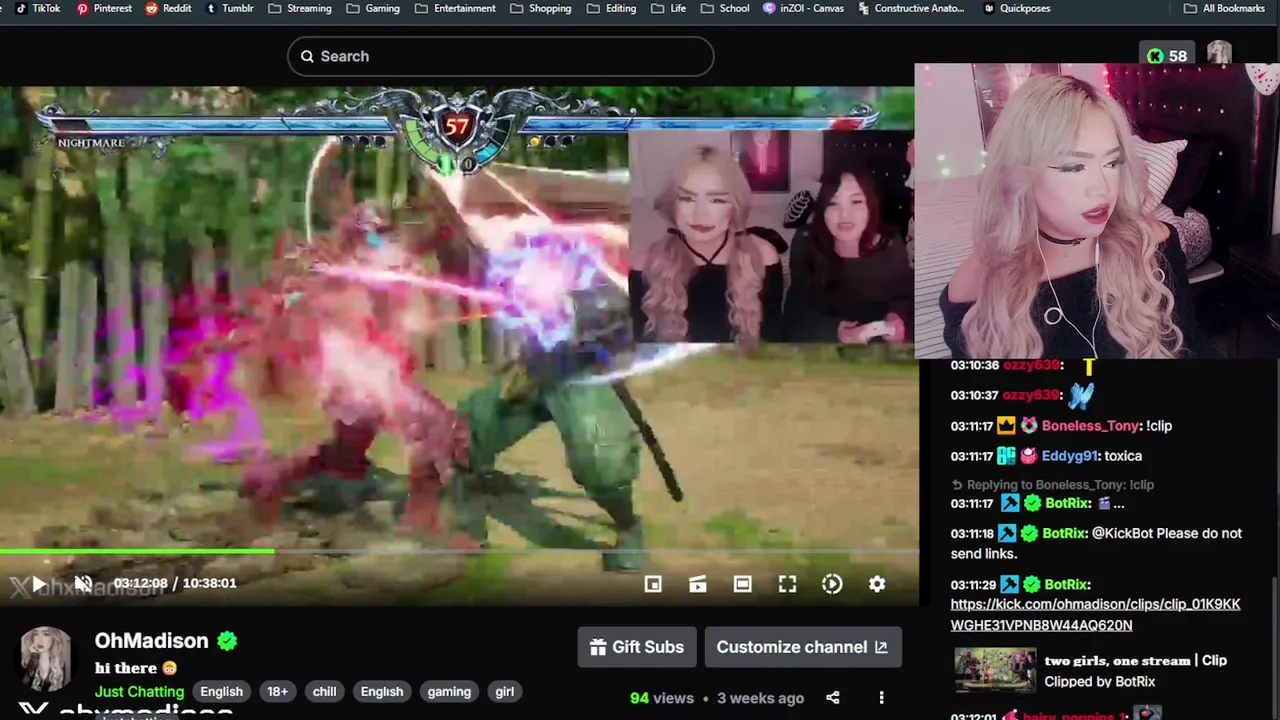Screen dimensions: 1280x720
Task: Click Eddyg91 username in chat
Action: (1070, 456)
